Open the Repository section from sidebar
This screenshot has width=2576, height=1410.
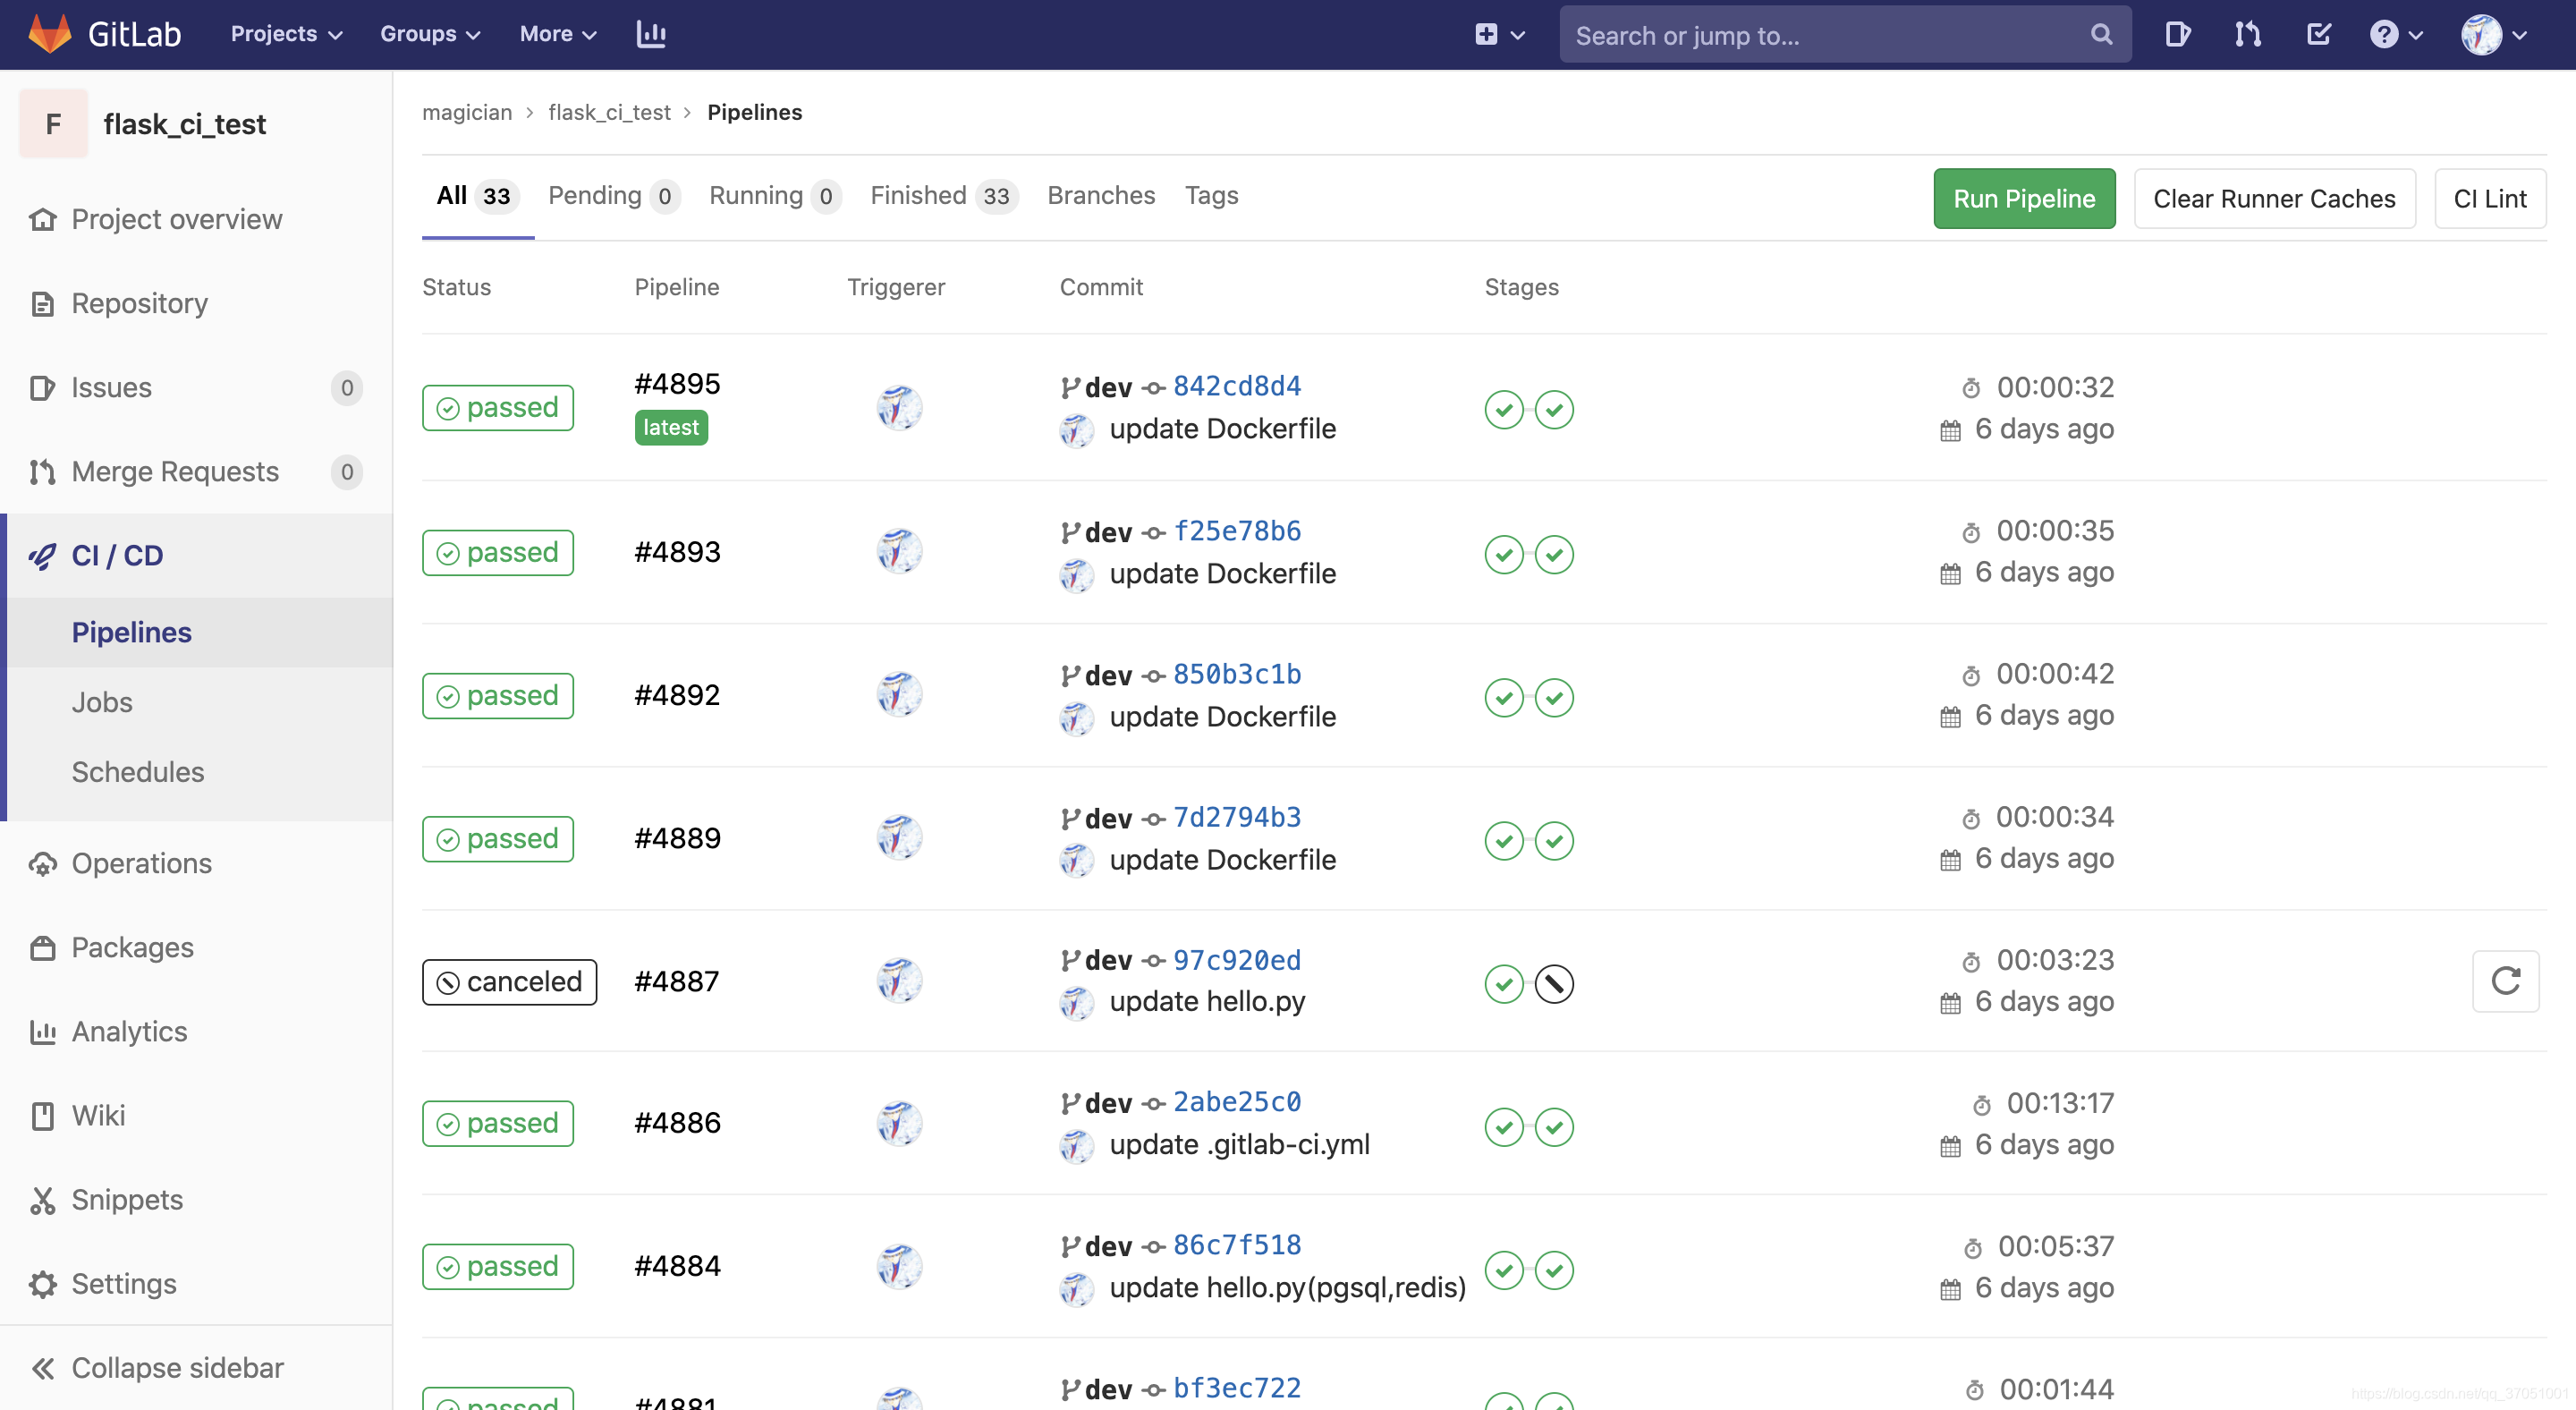coord(139,303)
